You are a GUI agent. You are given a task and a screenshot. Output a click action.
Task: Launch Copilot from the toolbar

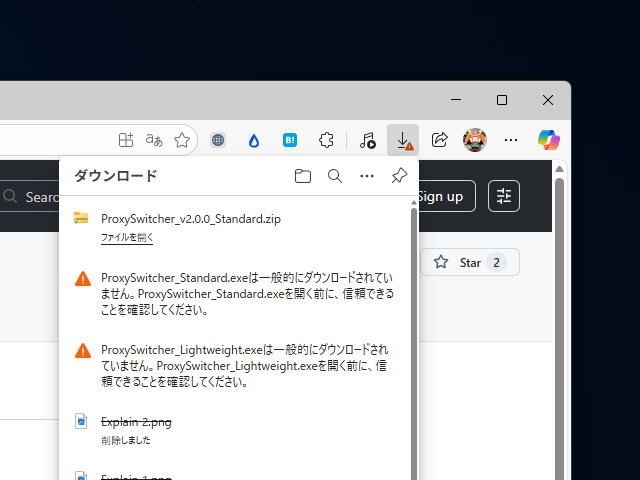coord(549,140)
